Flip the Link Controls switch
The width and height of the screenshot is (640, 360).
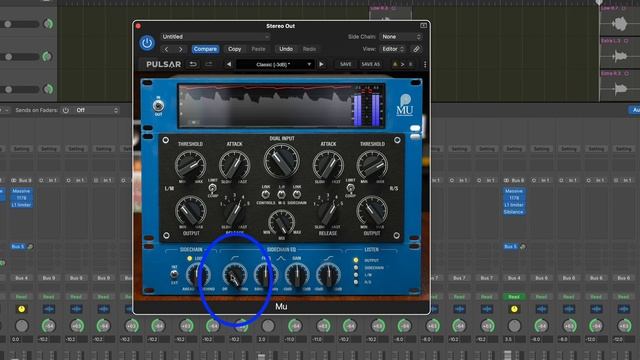click(266, 194)
